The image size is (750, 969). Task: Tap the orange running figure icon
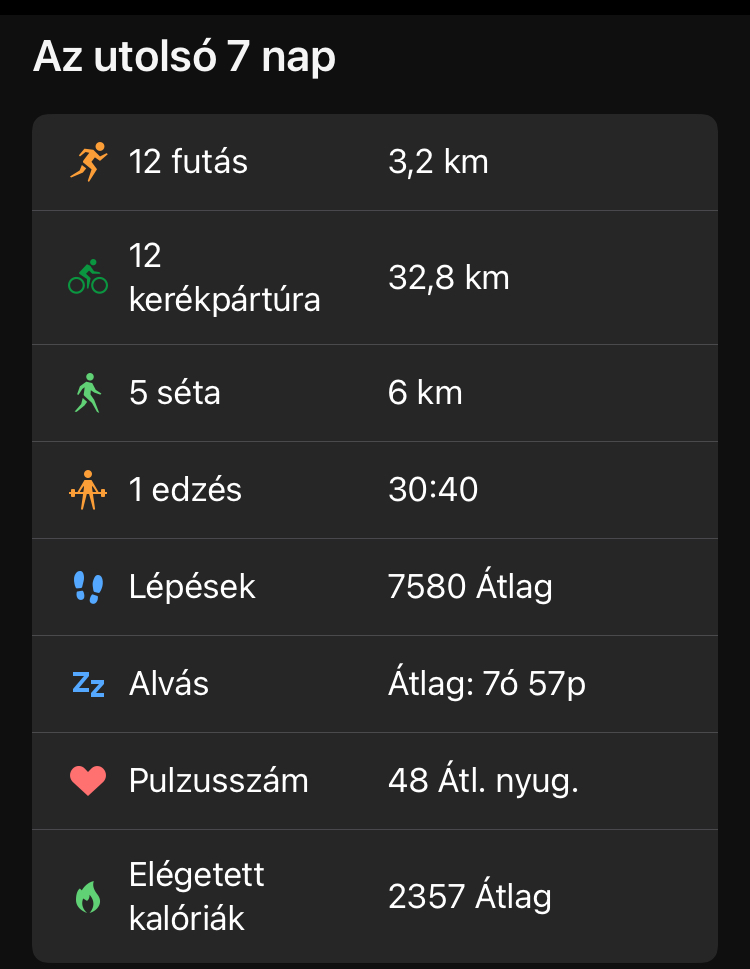click(88, 162)
